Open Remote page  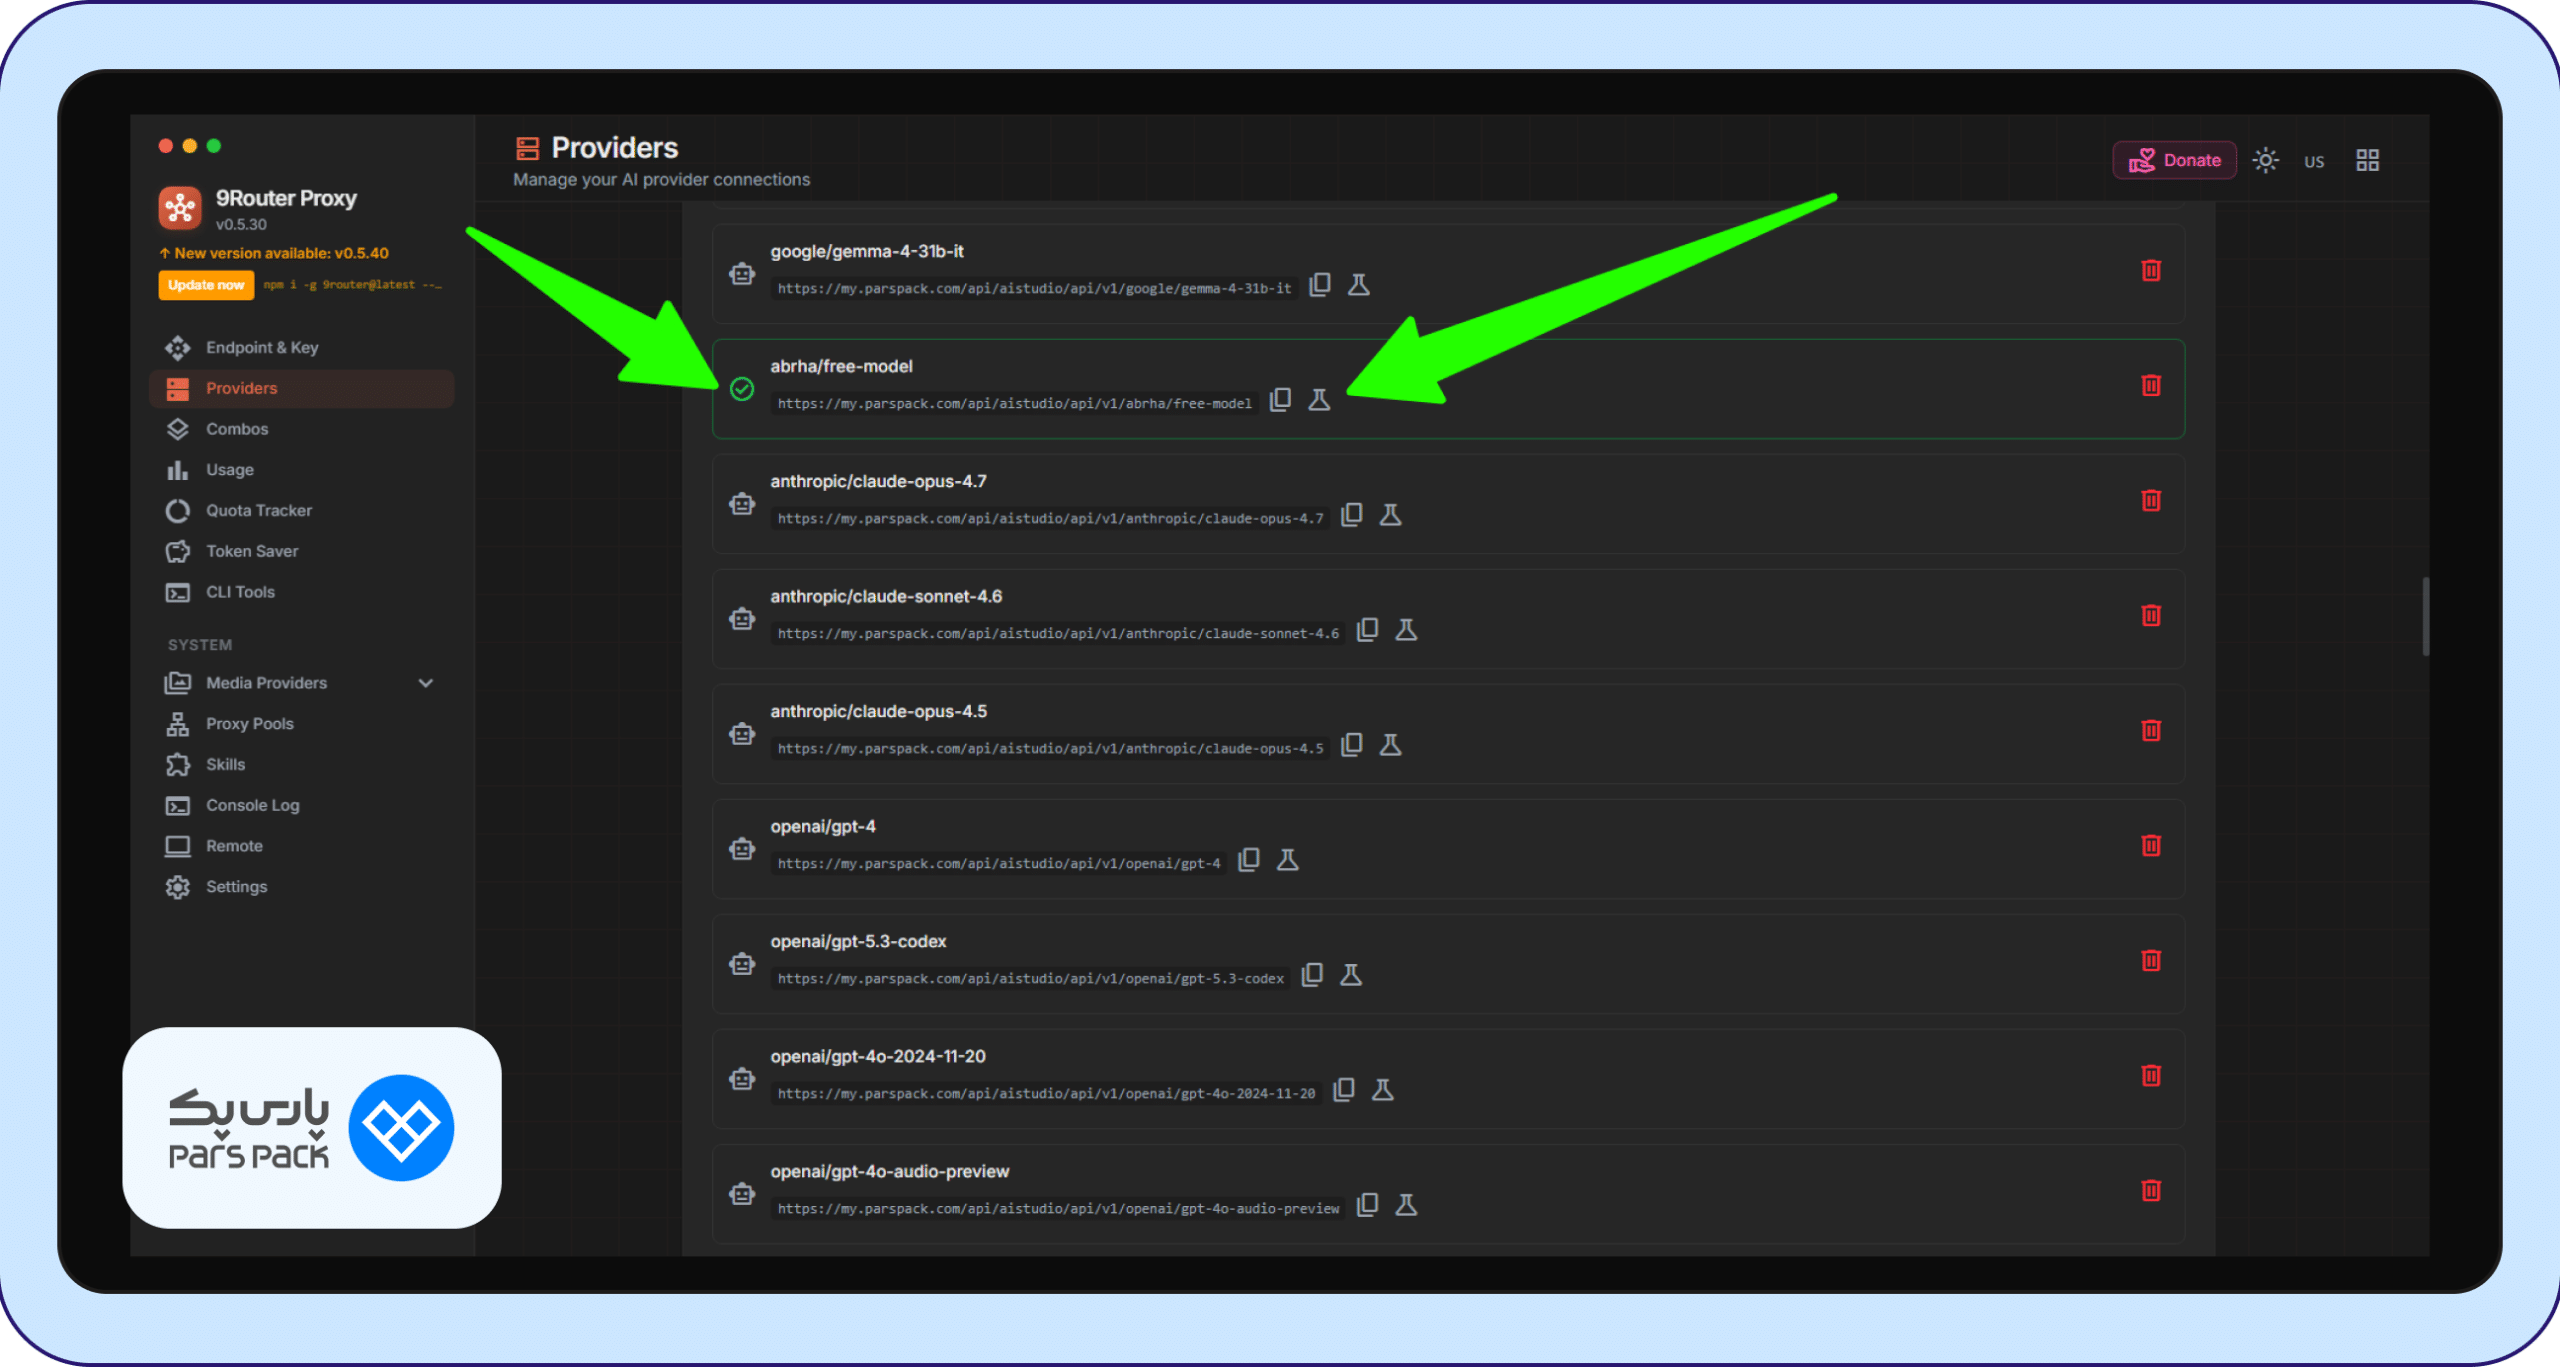(301, 846)
